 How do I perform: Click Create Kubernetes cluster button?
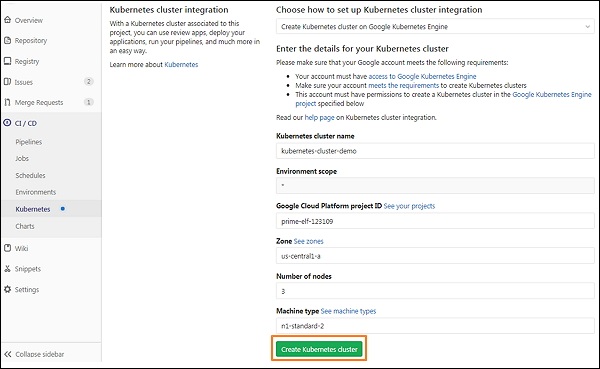319,349
